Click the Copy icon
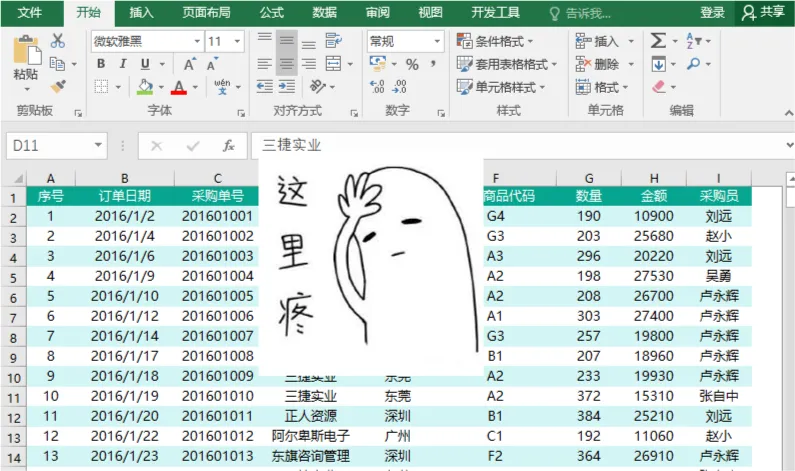 [x=57, y=64]
